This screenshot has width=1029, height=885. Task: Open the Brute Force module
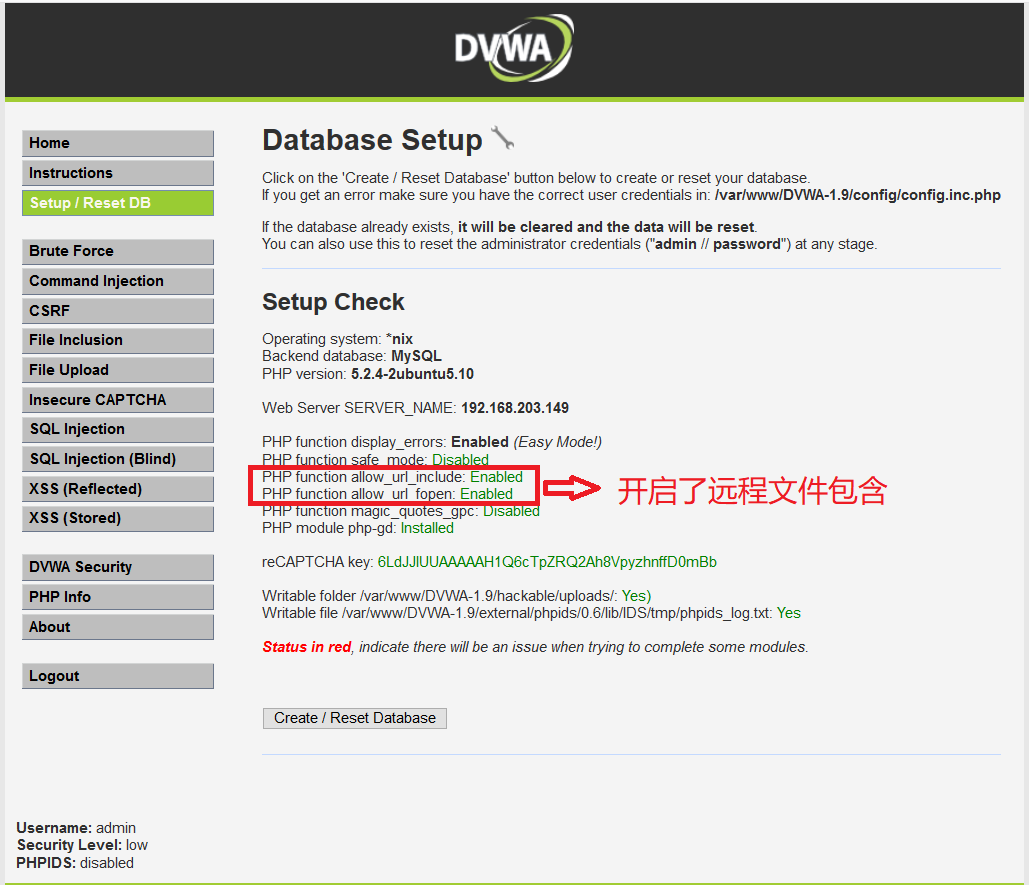click(x=117, y=251)
